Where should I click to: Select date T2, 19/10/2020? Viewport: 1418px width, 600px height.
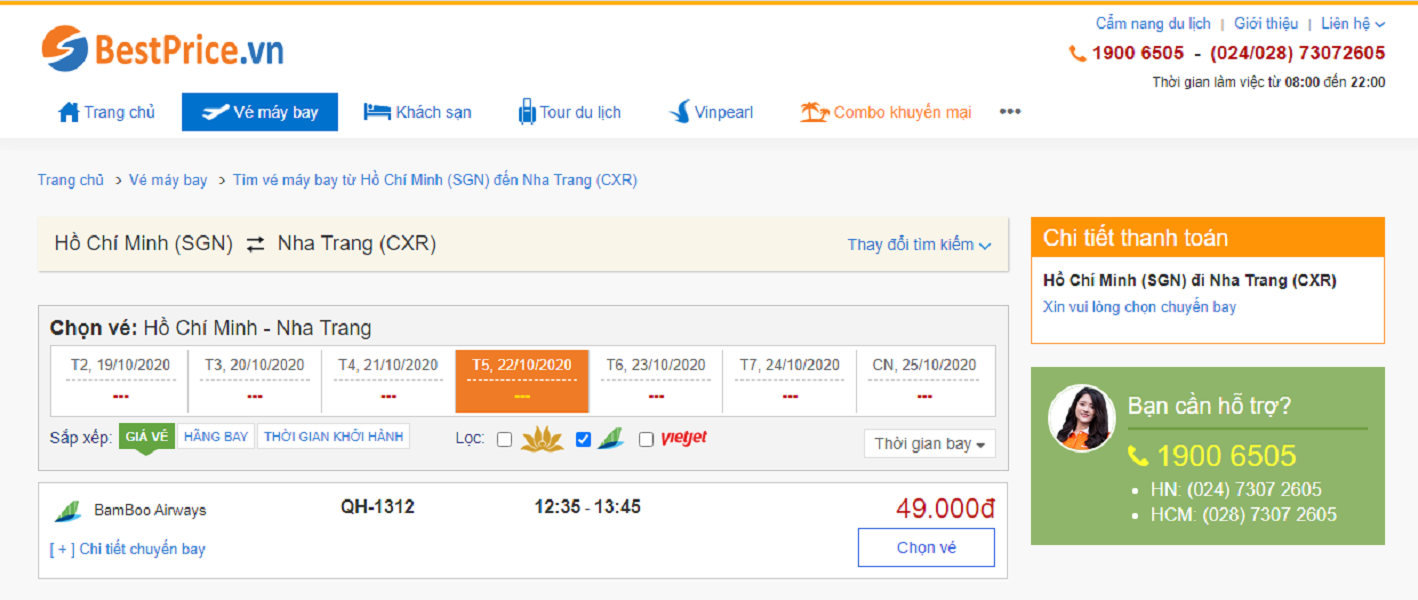click(121, 380)
